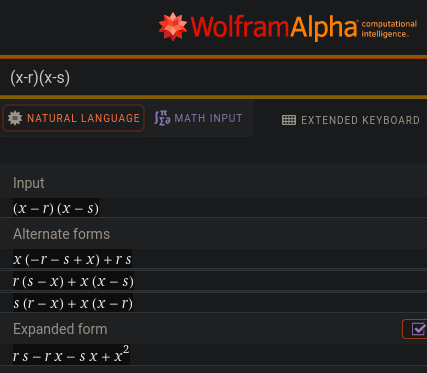
Task: Open the Extended Keyboard
Action: (x=351, y=120)
